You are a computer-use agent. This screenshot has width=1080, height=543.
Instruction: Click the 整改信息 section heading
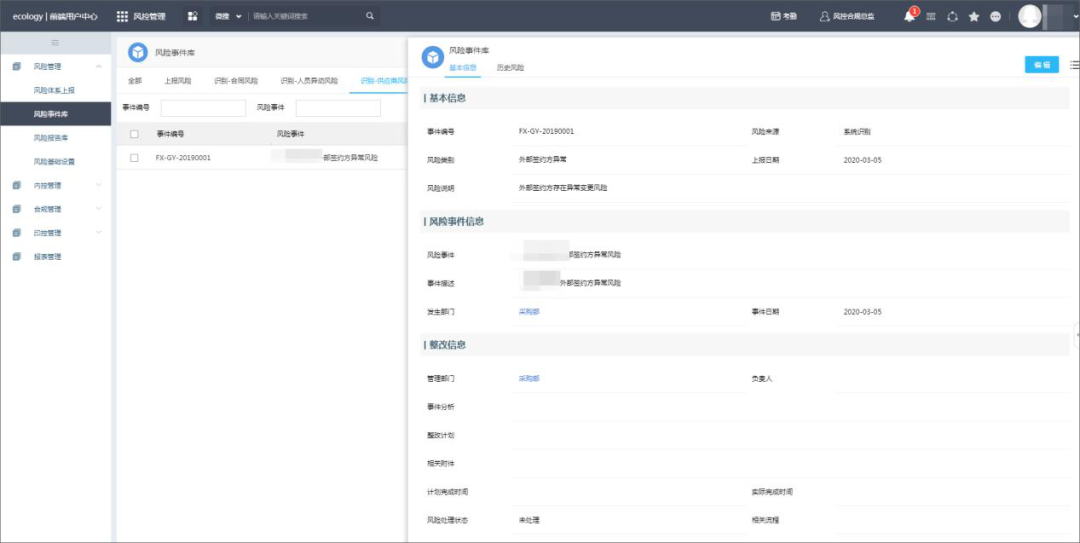(x=448, y=345)
